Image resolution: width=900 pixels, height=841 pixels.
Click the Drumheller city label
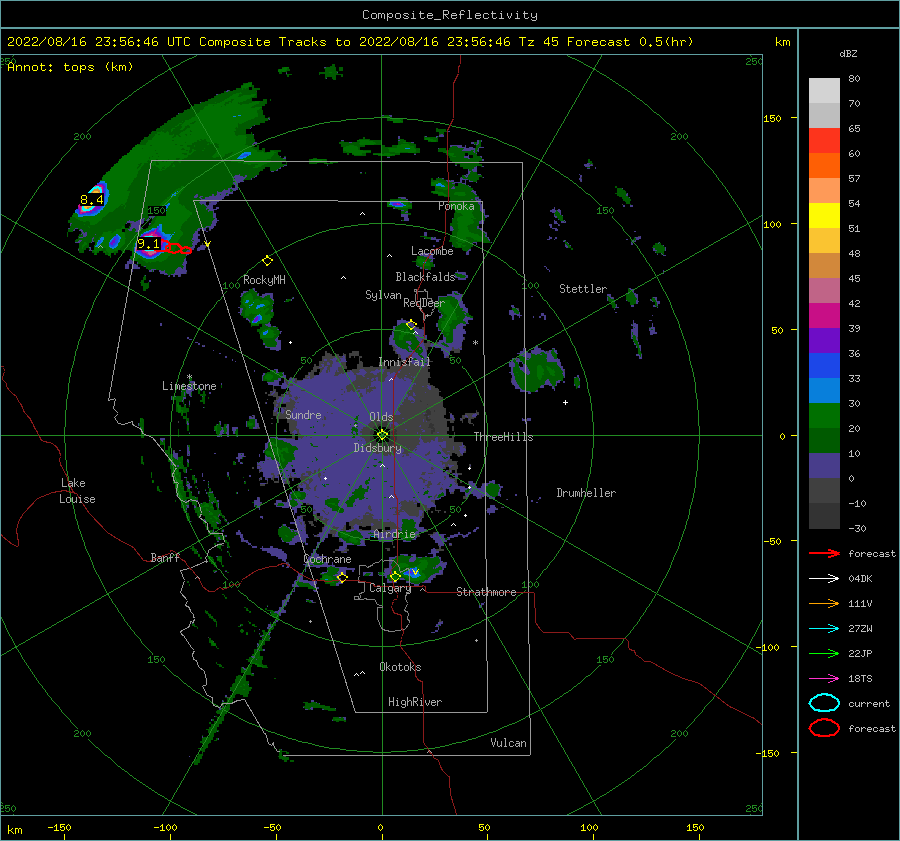pos(586,493)
